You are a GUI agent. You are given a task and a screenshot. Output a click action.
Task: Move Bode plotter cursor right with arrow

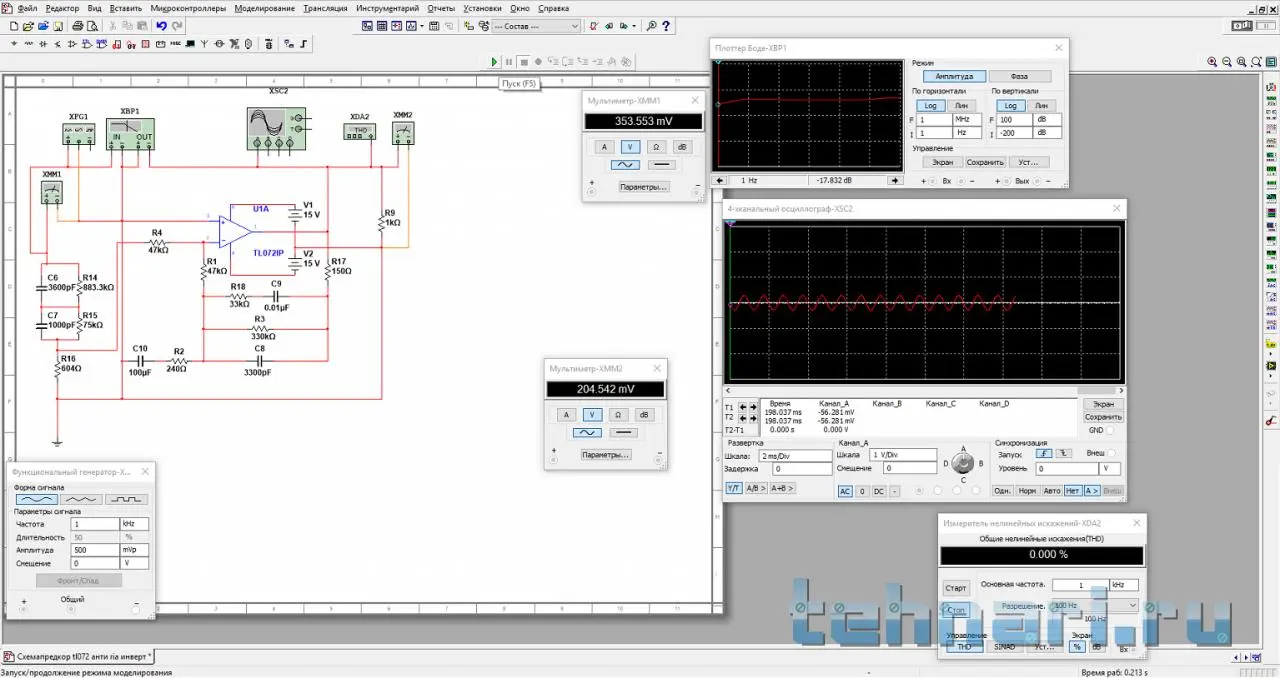895,180
